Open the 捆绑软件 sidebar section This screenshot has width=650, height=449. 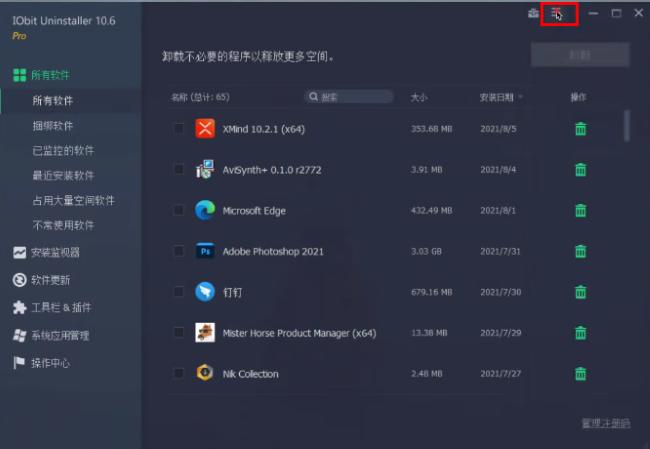pyautogui.click(x=52, y=126)
